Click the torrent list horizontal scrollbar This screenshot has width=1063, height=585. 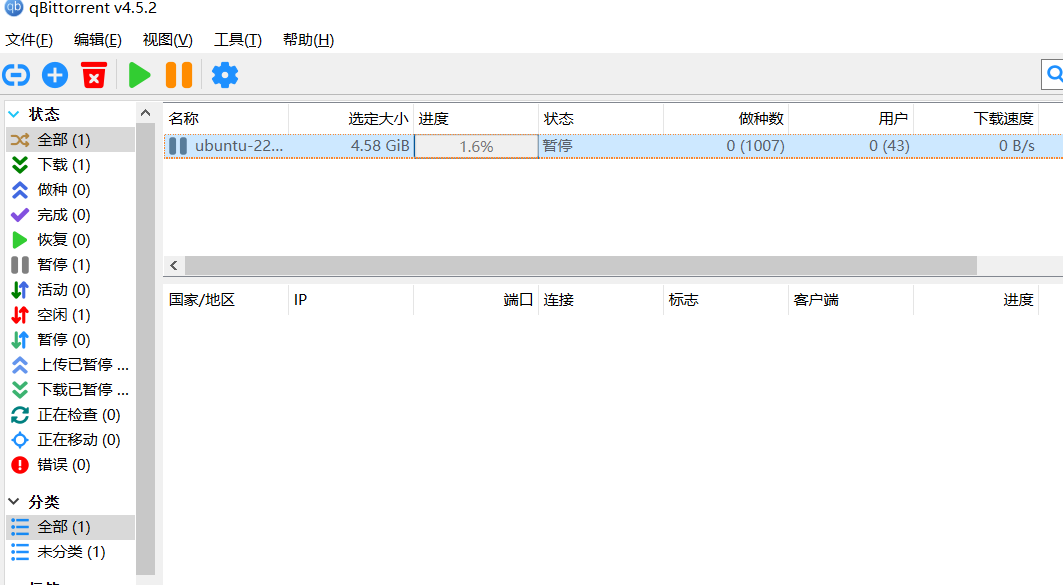point(580,265)
